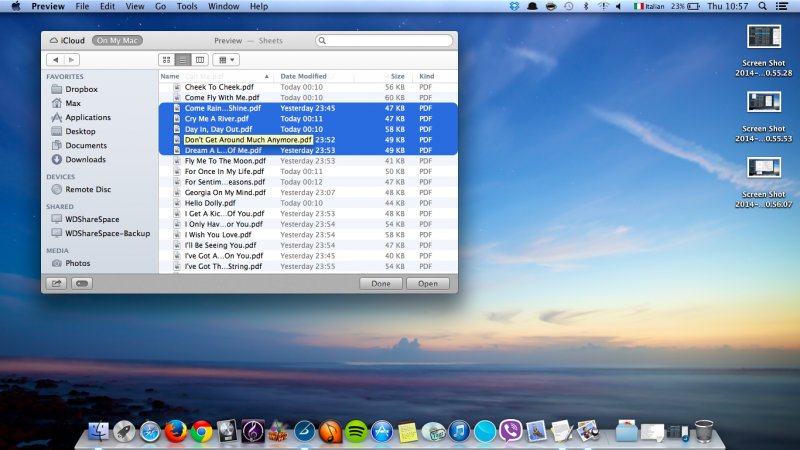The width and height of the screenshot is (800, 450).
Task: Click the Done button
Action: (381, 283)
